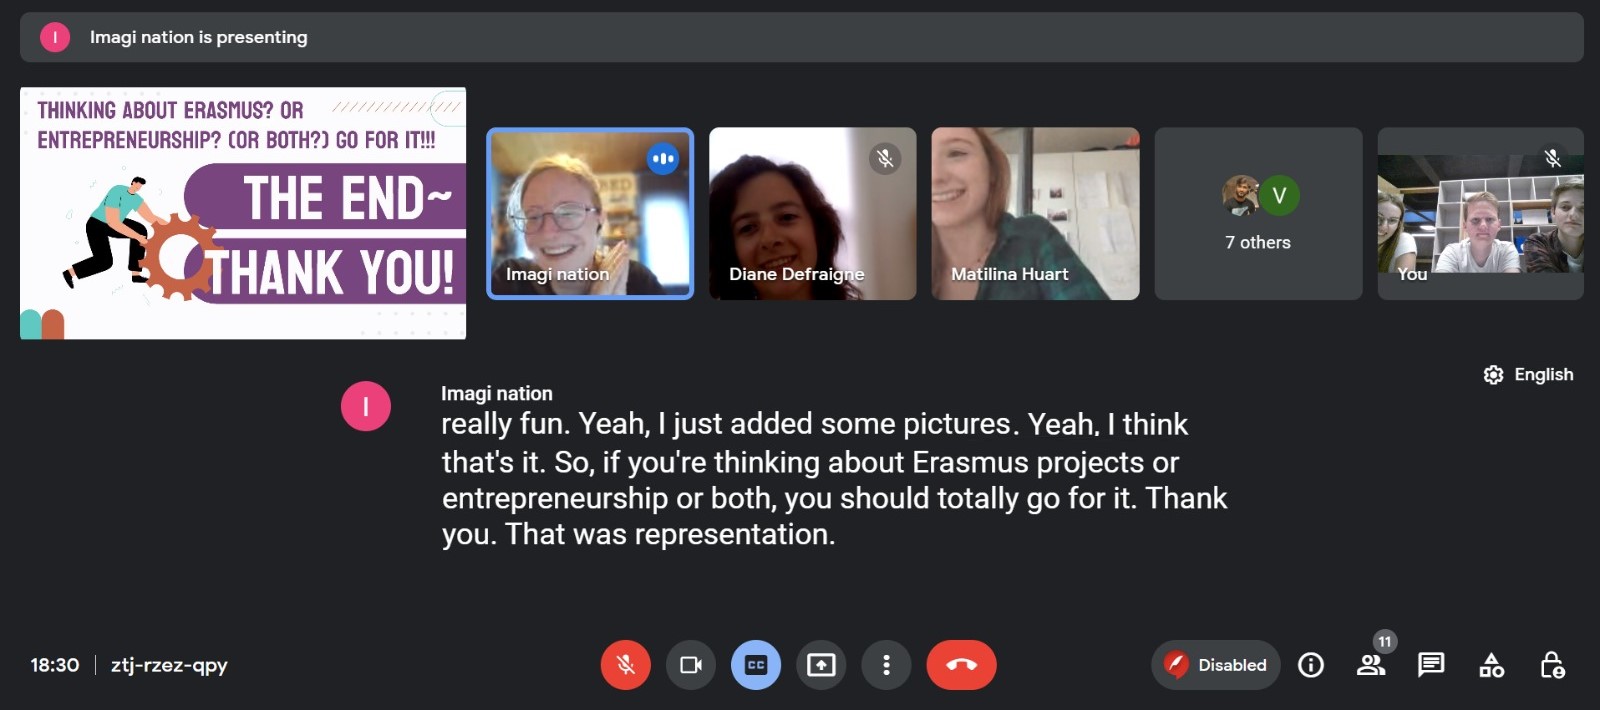Open host controls lock icon
The image size is (1600, 710).
pyautogui.click(x=1552, y=665)
